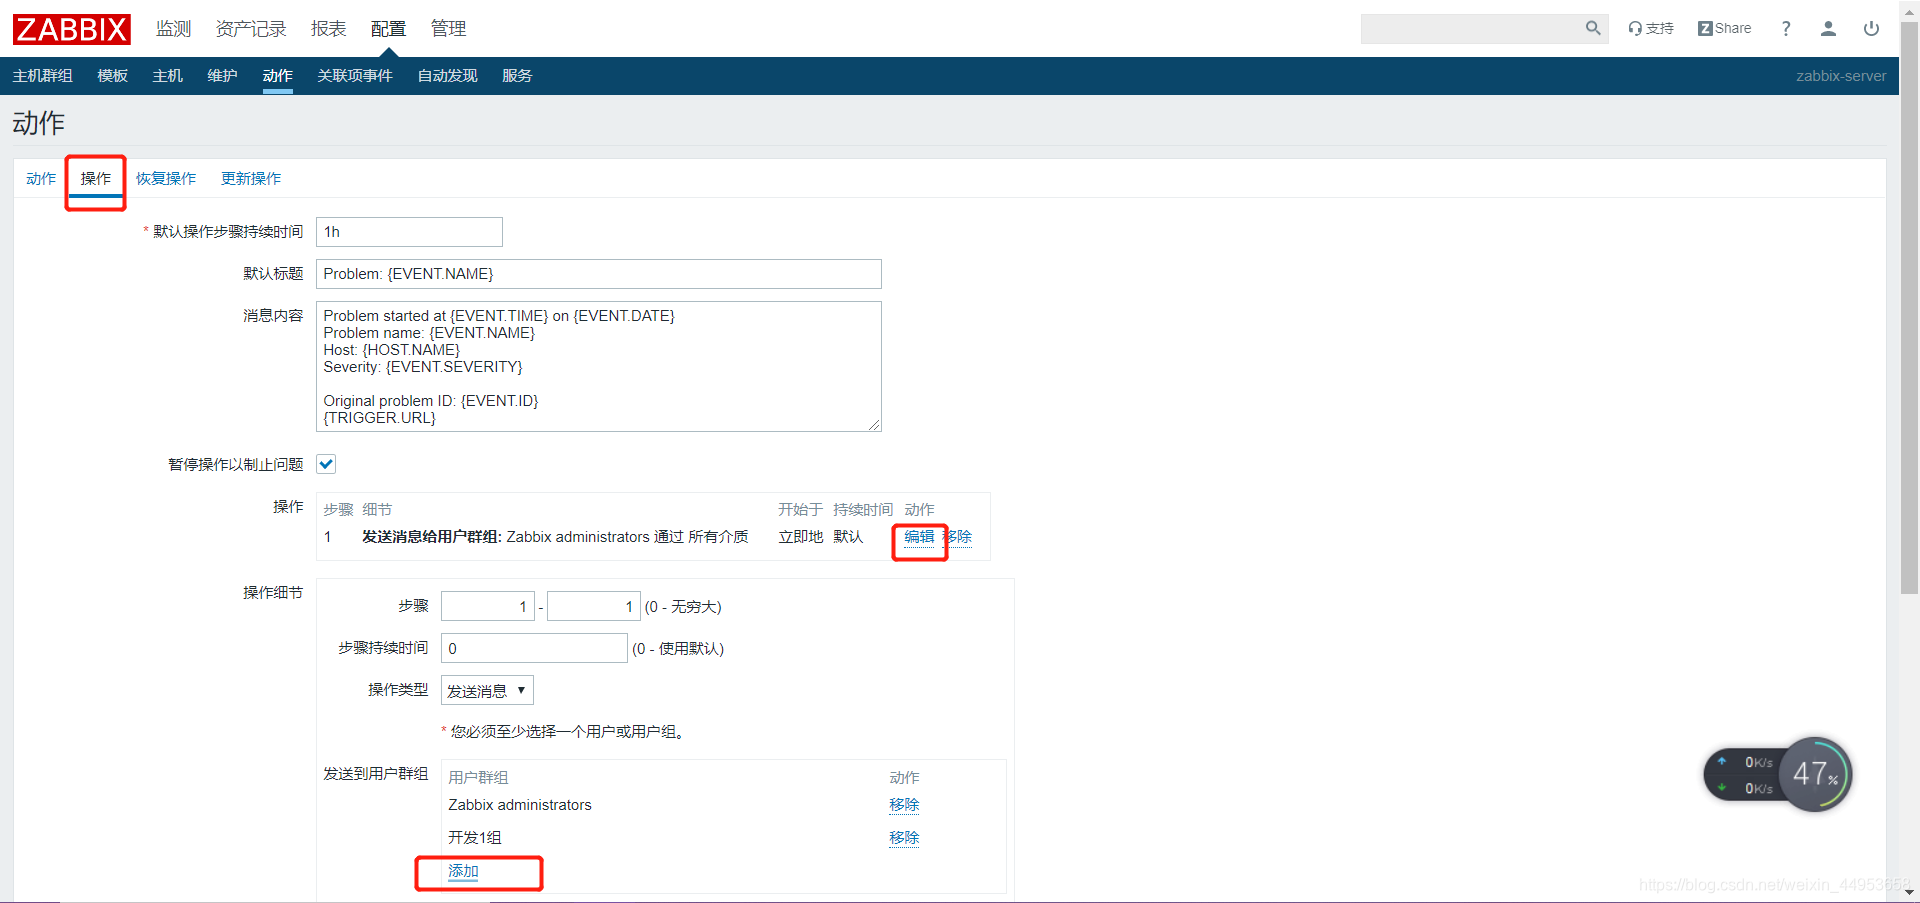Open the 配置 top menu
The height and width of the screenshot is (903, 1920).
tap(388, 29)
